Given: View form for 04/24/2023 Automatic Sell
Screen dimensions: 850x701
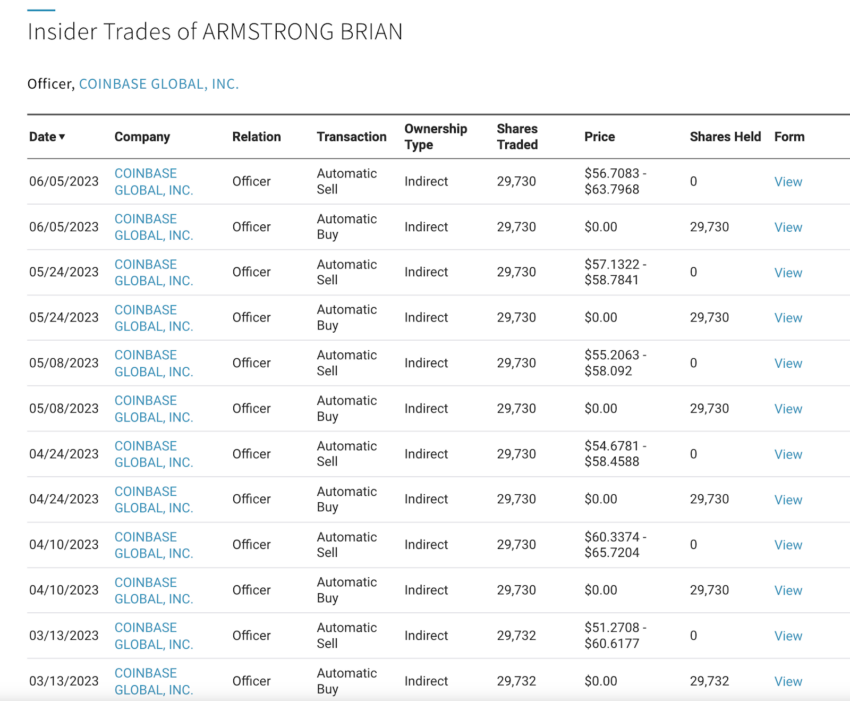Looking at the screenshot, I should click(x=788, y=454).
